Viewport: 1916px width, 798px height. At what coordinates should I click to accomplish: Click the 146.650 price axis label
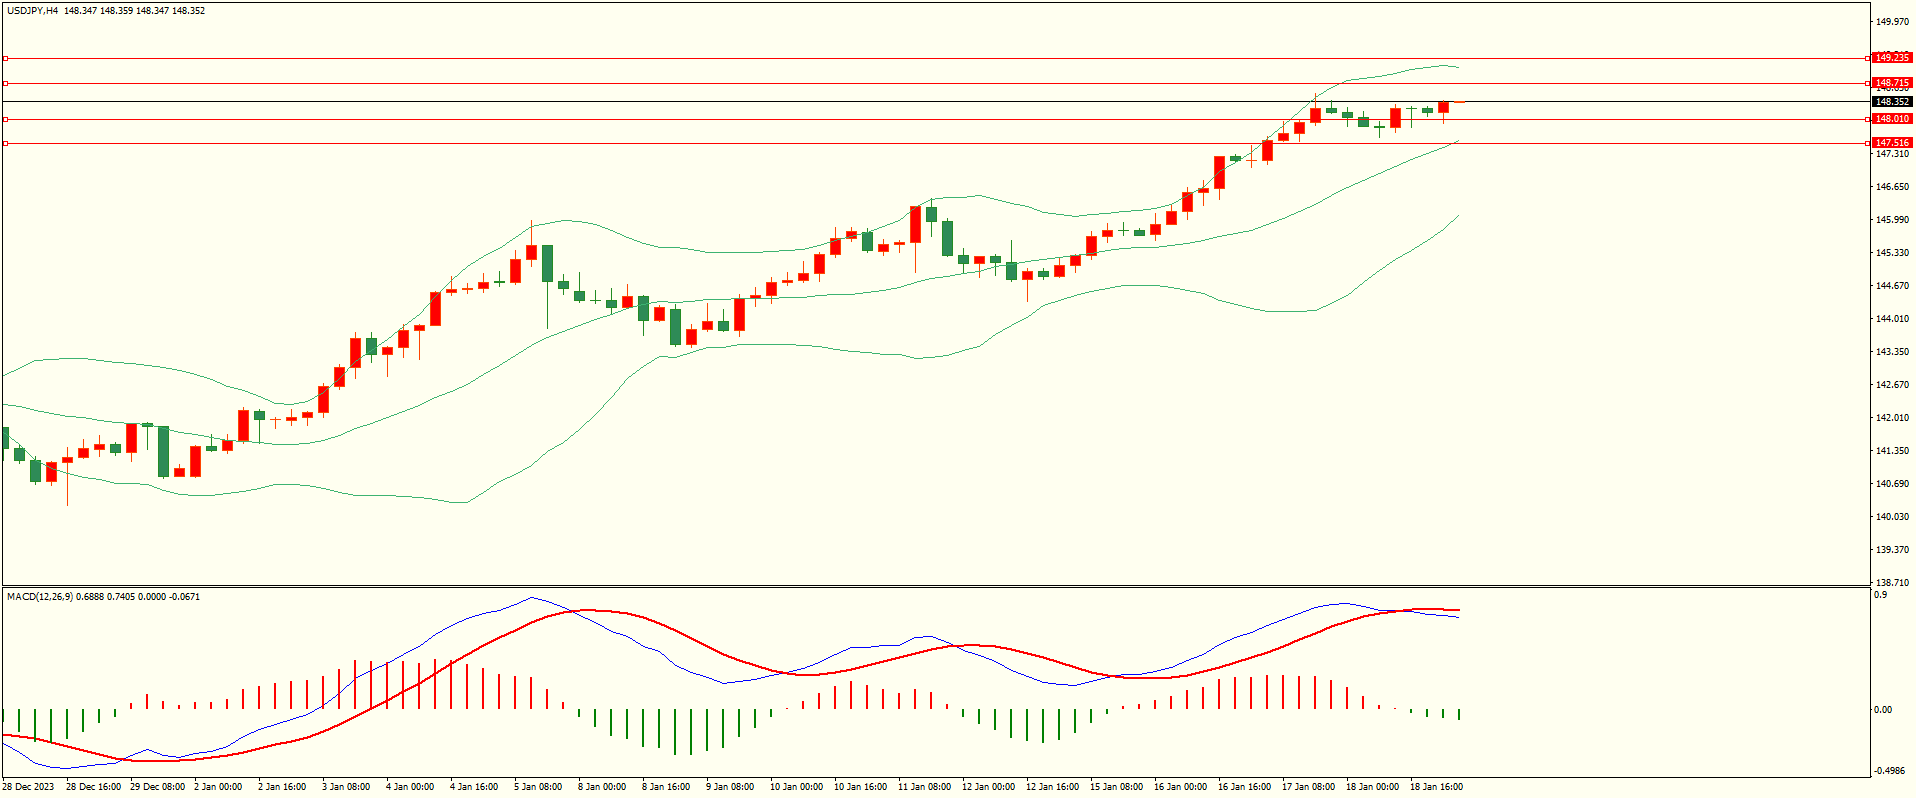[1893, 187]
